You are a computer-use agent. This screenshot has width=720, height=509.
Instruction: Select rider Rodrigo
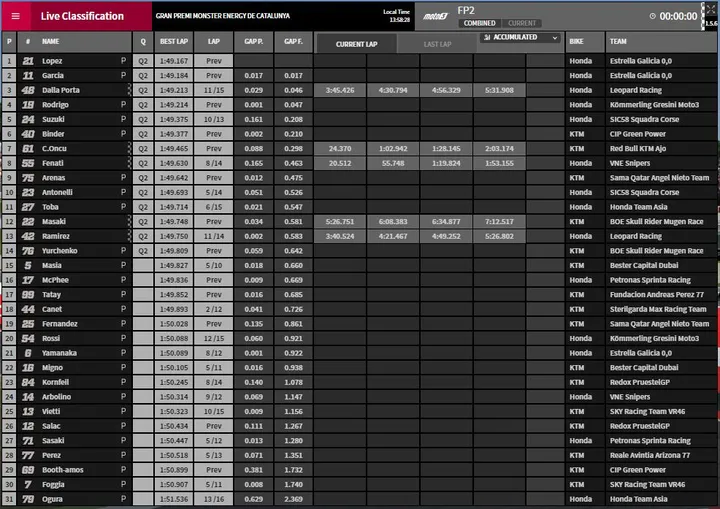click(x=55, y=105)
